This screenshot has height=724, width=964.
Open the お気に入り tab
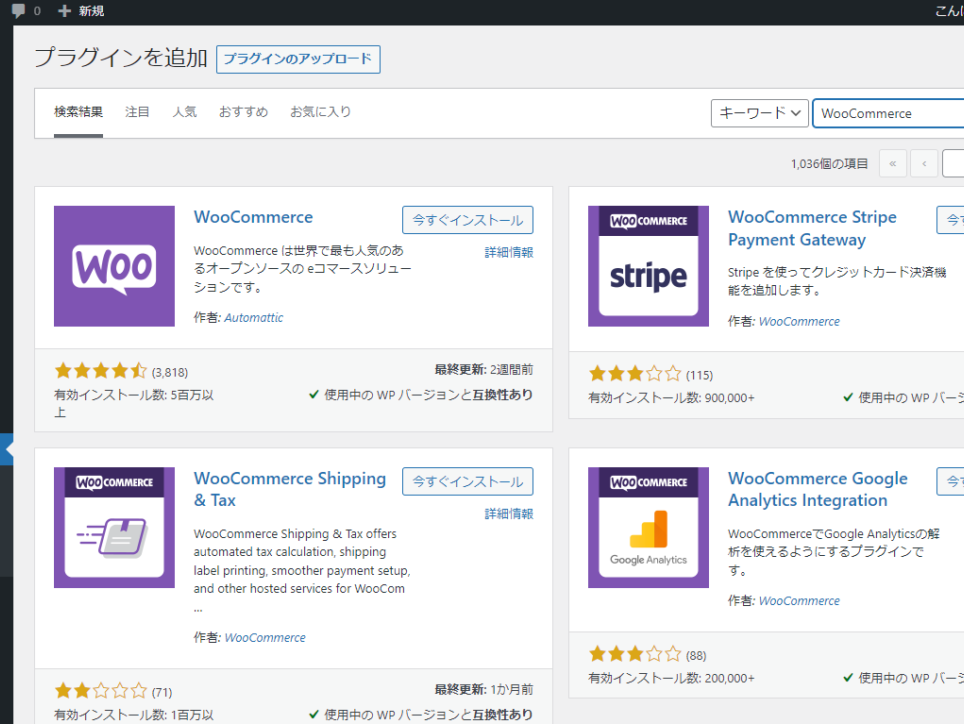(x=320, y=112)
